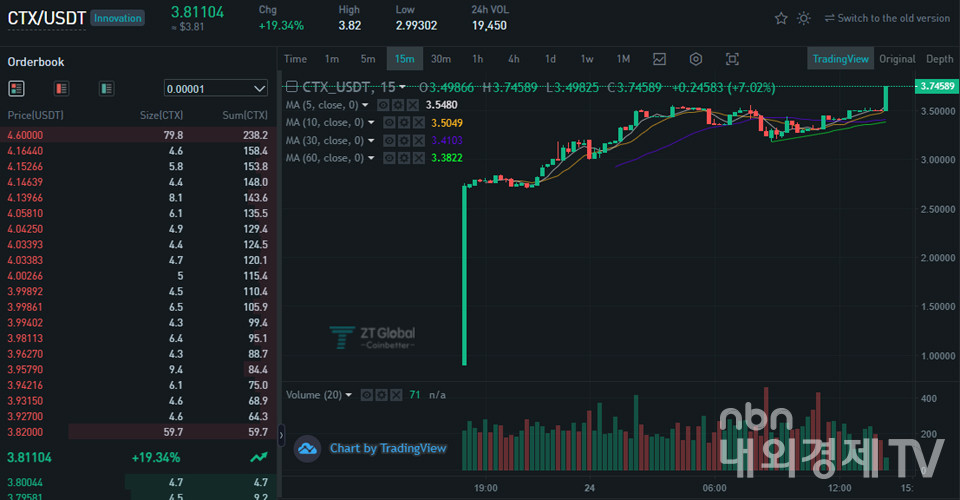Screen dimensions: 960x500
Task: Switch to the Depth chart tab
Action: [940, 59]
